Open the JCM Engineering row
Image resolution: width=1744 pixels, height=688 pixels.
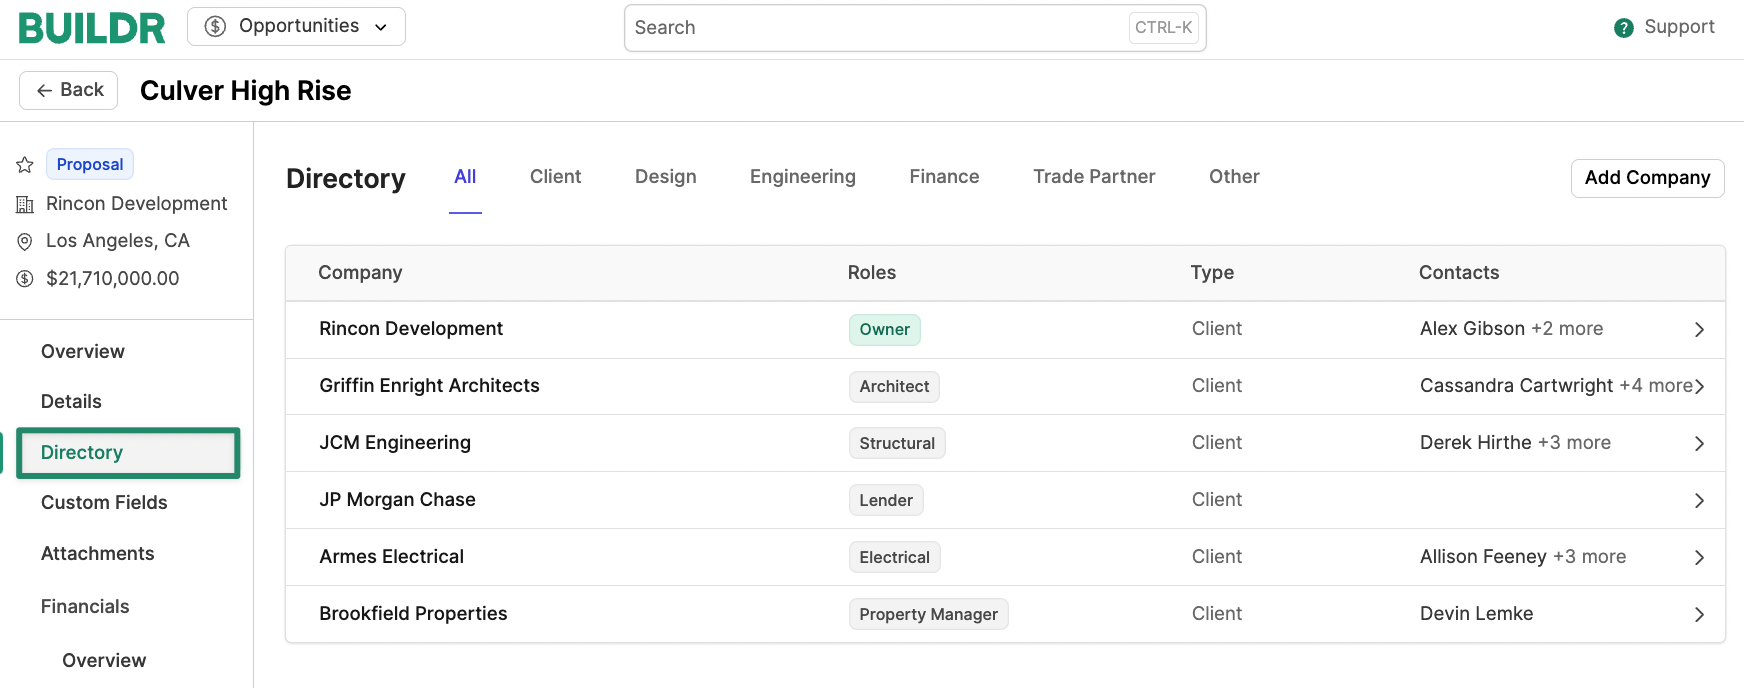click(1005, 444)
